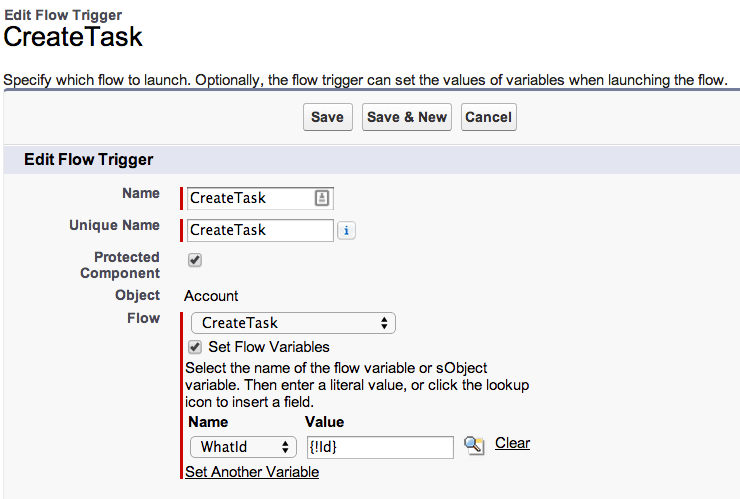This screenshot has height=499, width=740.
Task: Click the Account object value text
Action: click(x=211, y=296)
